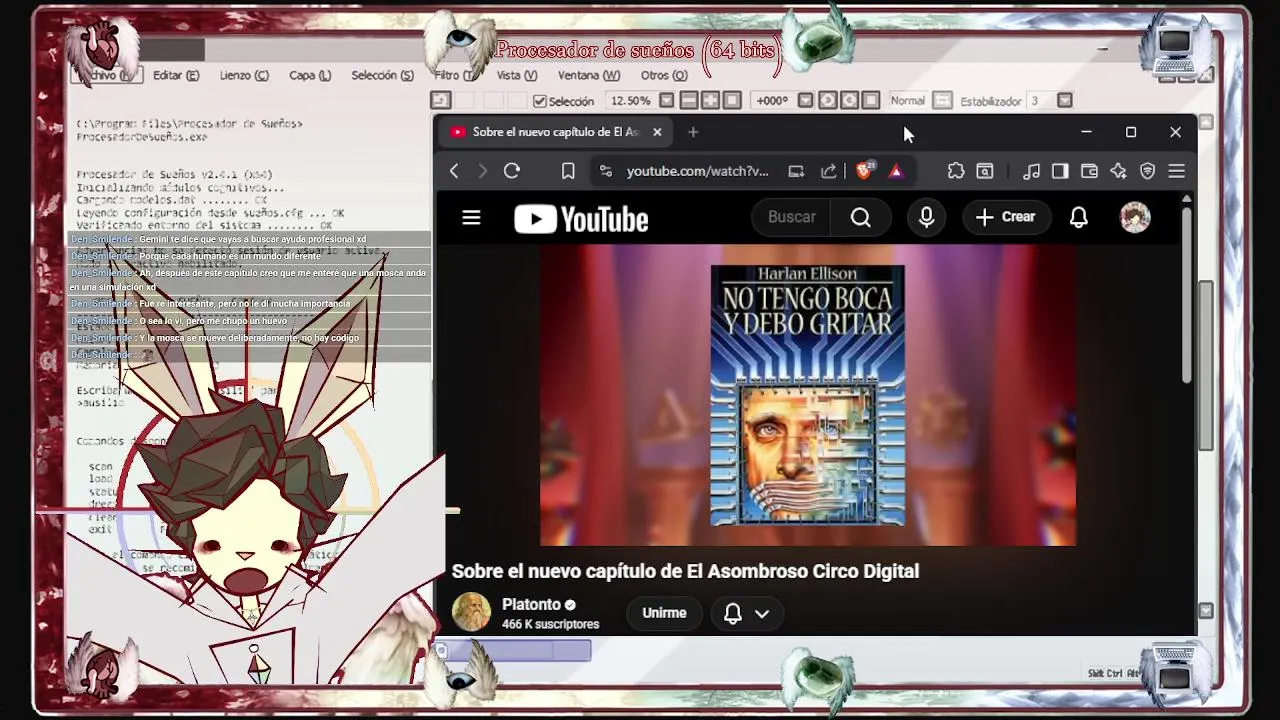Open site settings icon in address bar
This screenshot has height=720, width=1280.
[x=605, y=171]
